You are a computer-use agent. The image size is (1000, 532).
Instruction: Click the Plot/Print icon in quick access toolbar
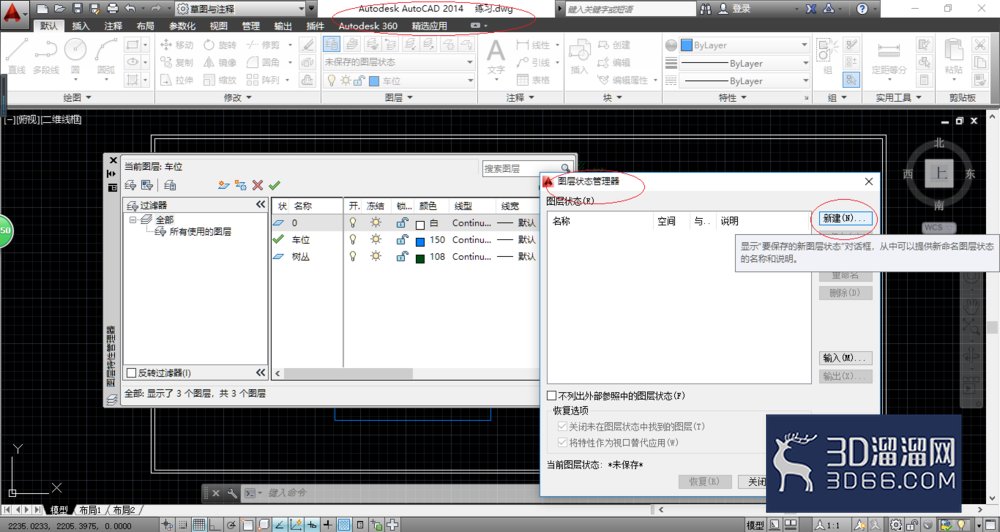pos(113,9)
